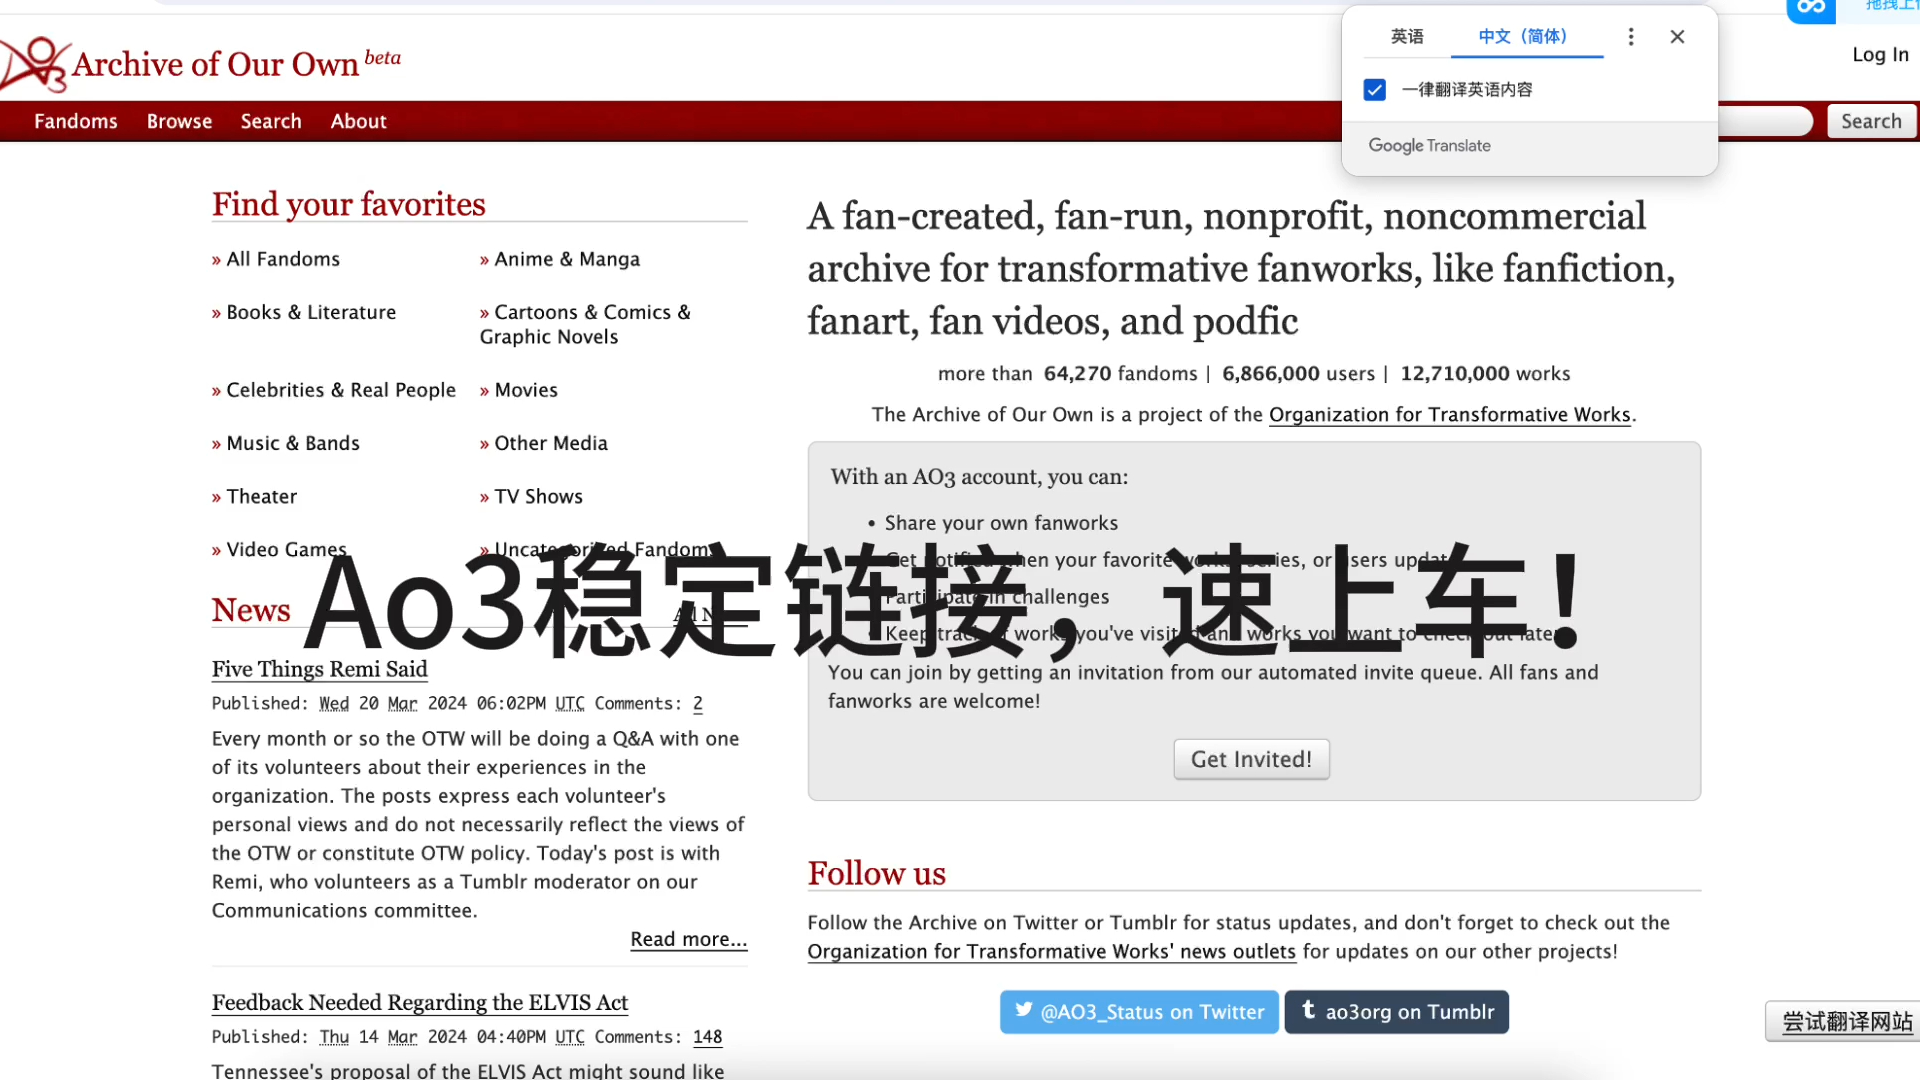Expand the Browse navigation menu

coord(179,121)
